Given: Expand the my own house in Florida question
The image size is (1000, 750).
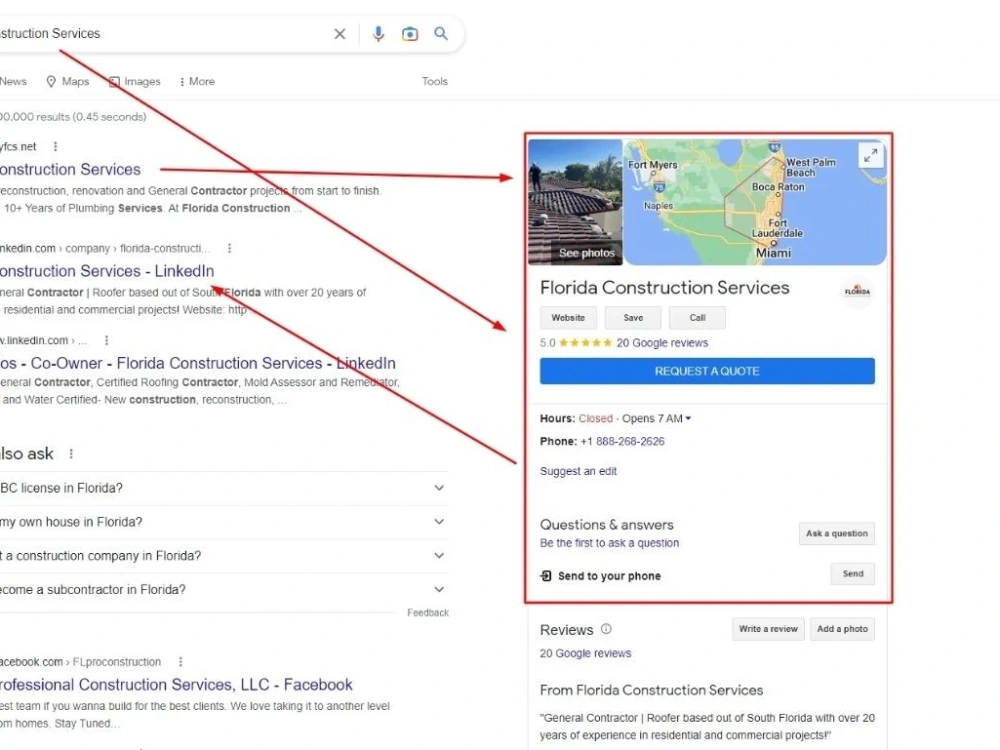Looking at the screenshot, I should click(223, 522).
